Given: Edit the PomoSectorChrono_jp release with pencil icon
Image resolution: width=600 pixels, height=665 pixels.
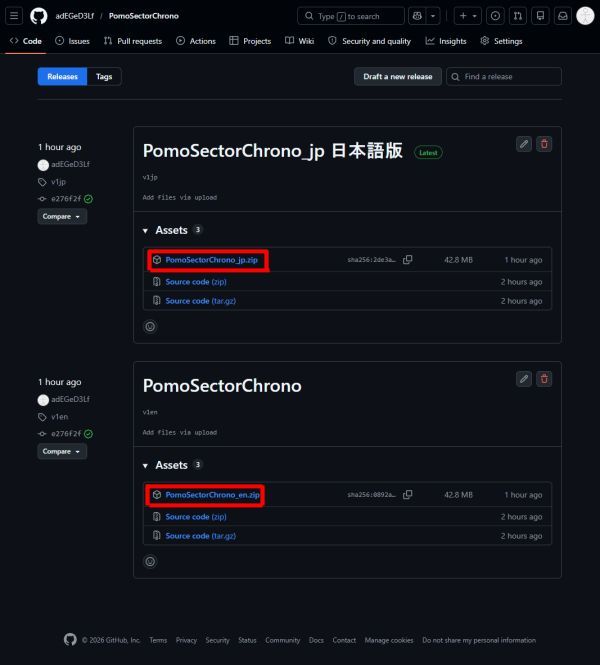Looking at the screenshot, I should click(x=524, y=144).
